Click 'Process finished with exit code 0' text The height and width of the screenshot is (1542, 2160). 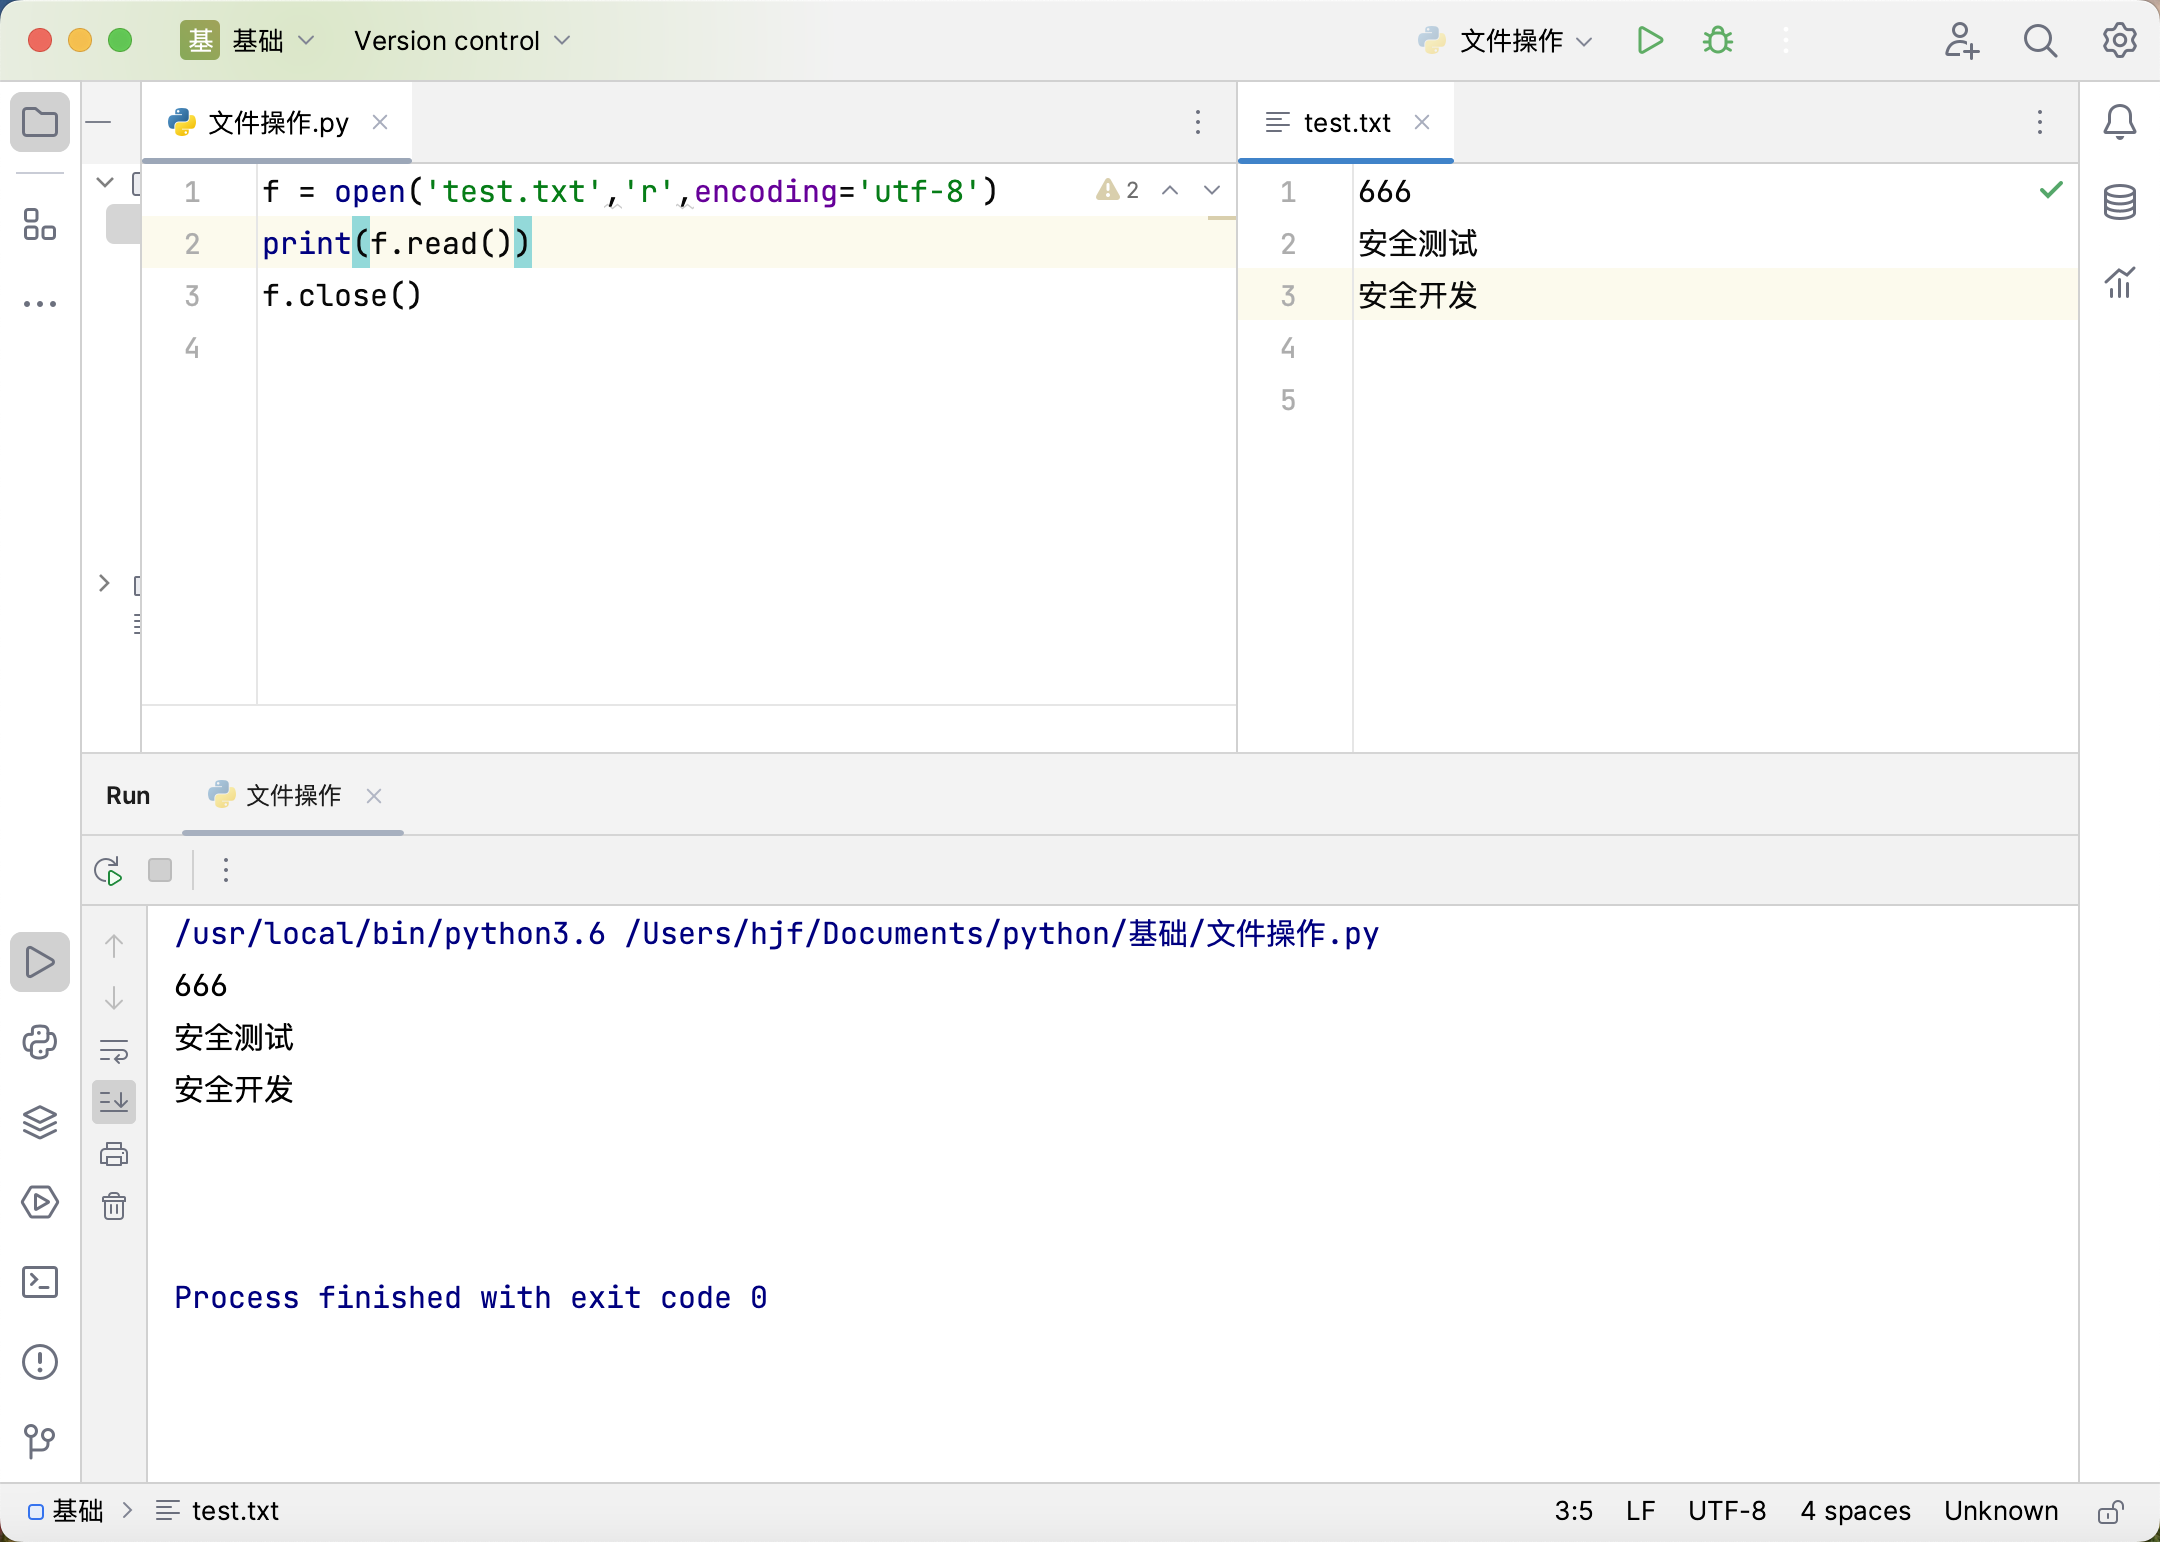(471, 1297)
